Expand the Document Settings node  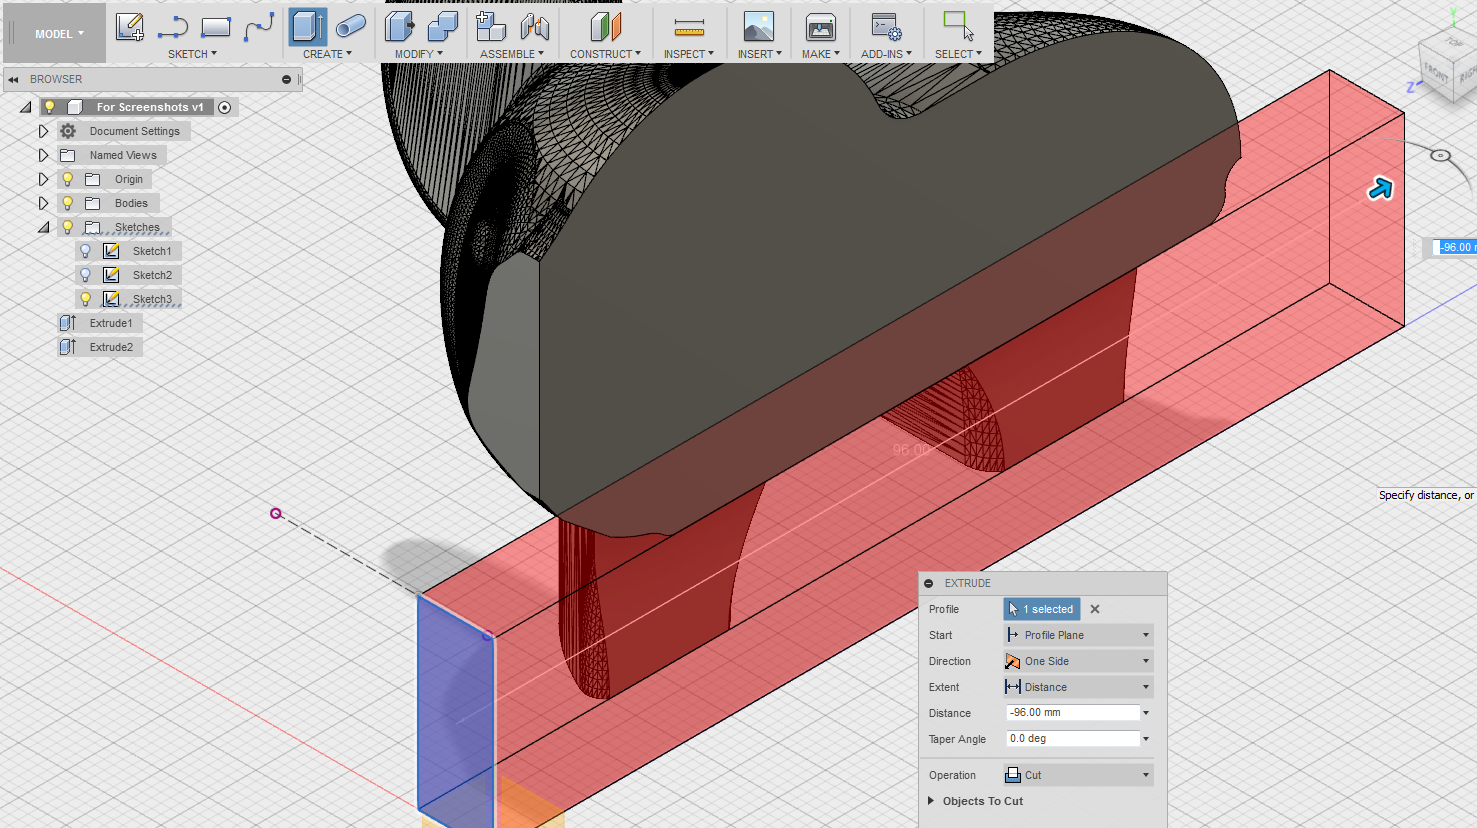(x=43, y=131)
